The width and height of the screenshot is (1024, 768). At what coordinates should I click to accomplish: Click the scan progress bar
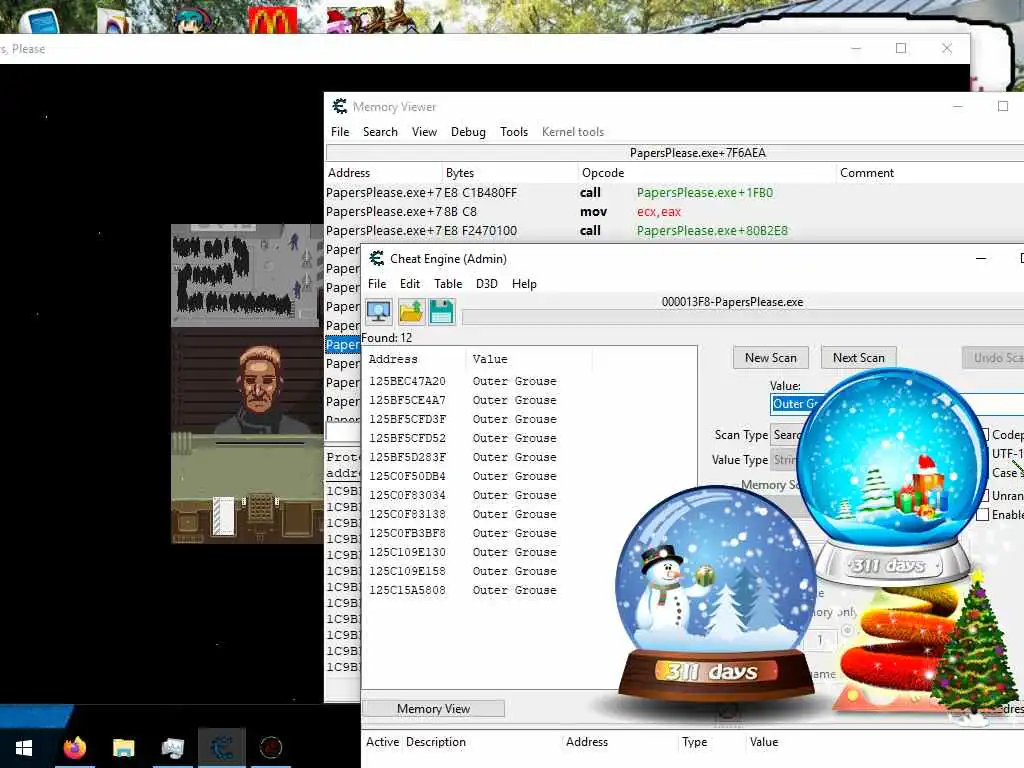743,318
